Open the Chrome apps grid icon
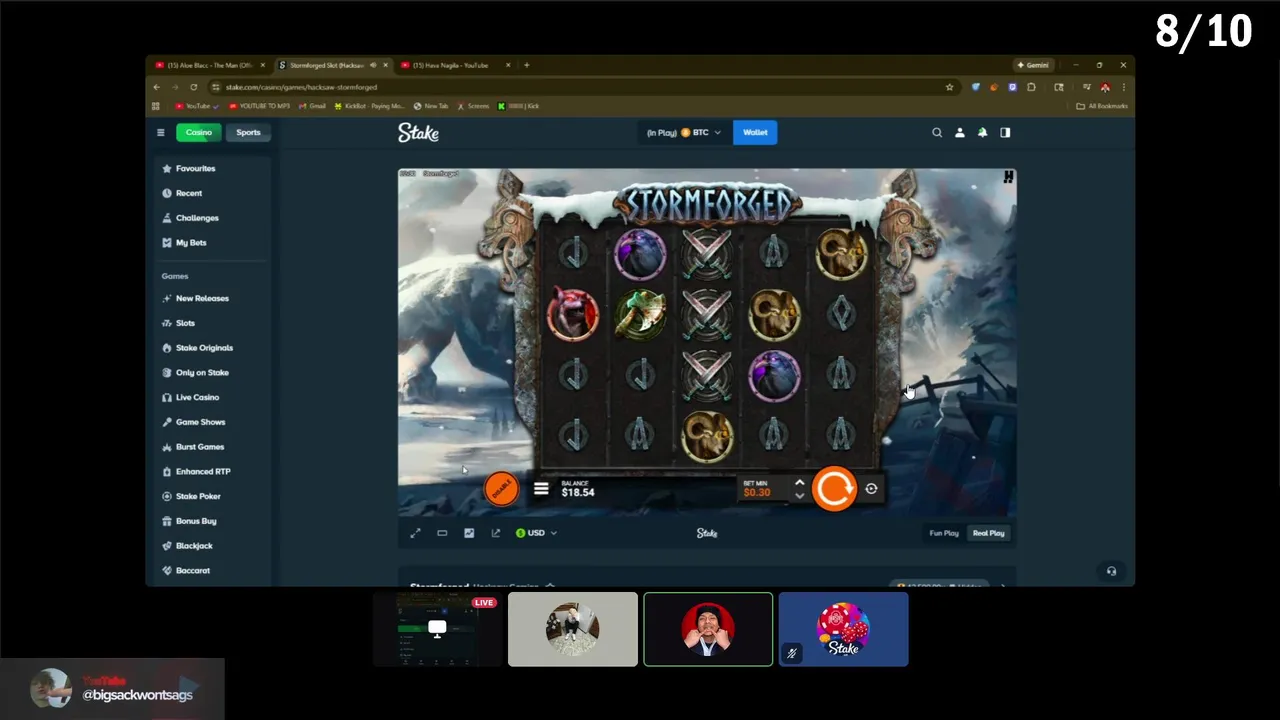1280x720 pixels. (156, 106)
